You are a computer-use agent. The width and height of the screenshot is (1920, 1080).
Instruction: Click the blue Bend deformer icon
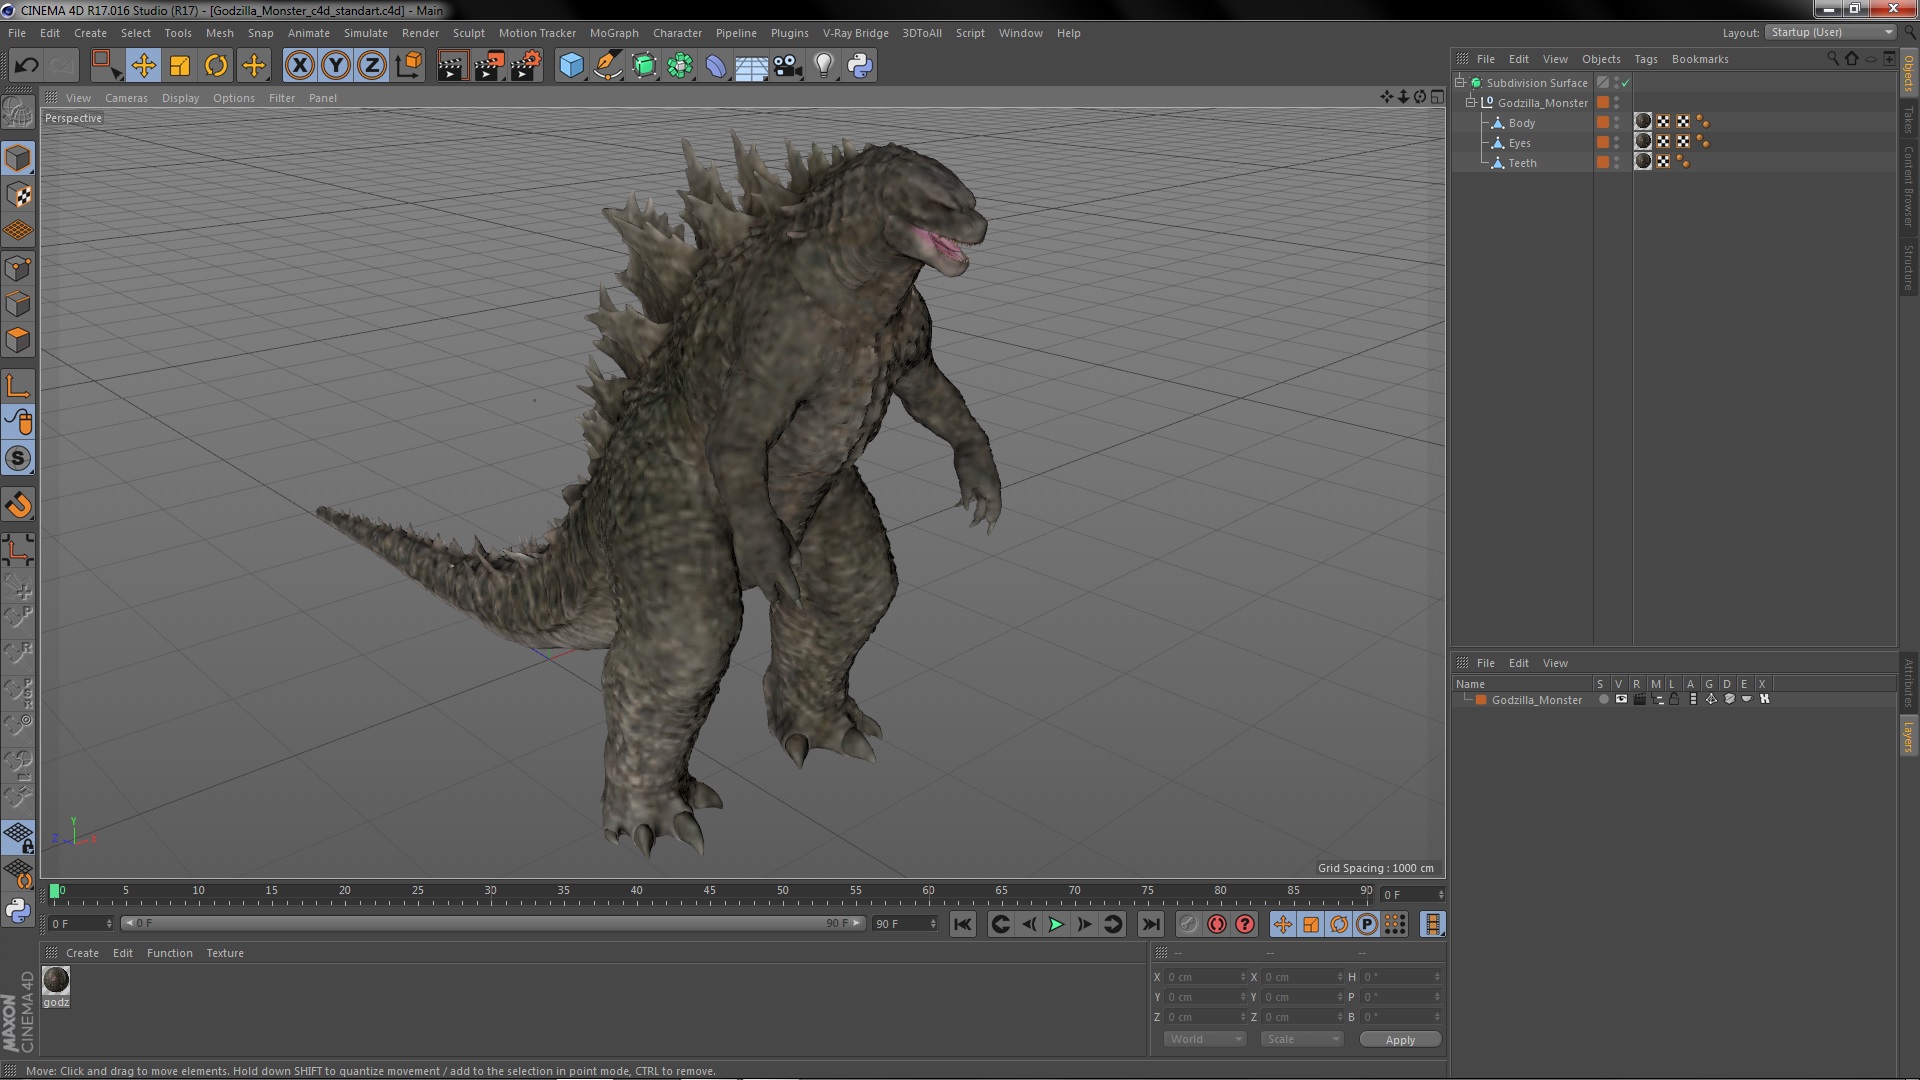tap(716, 66)
